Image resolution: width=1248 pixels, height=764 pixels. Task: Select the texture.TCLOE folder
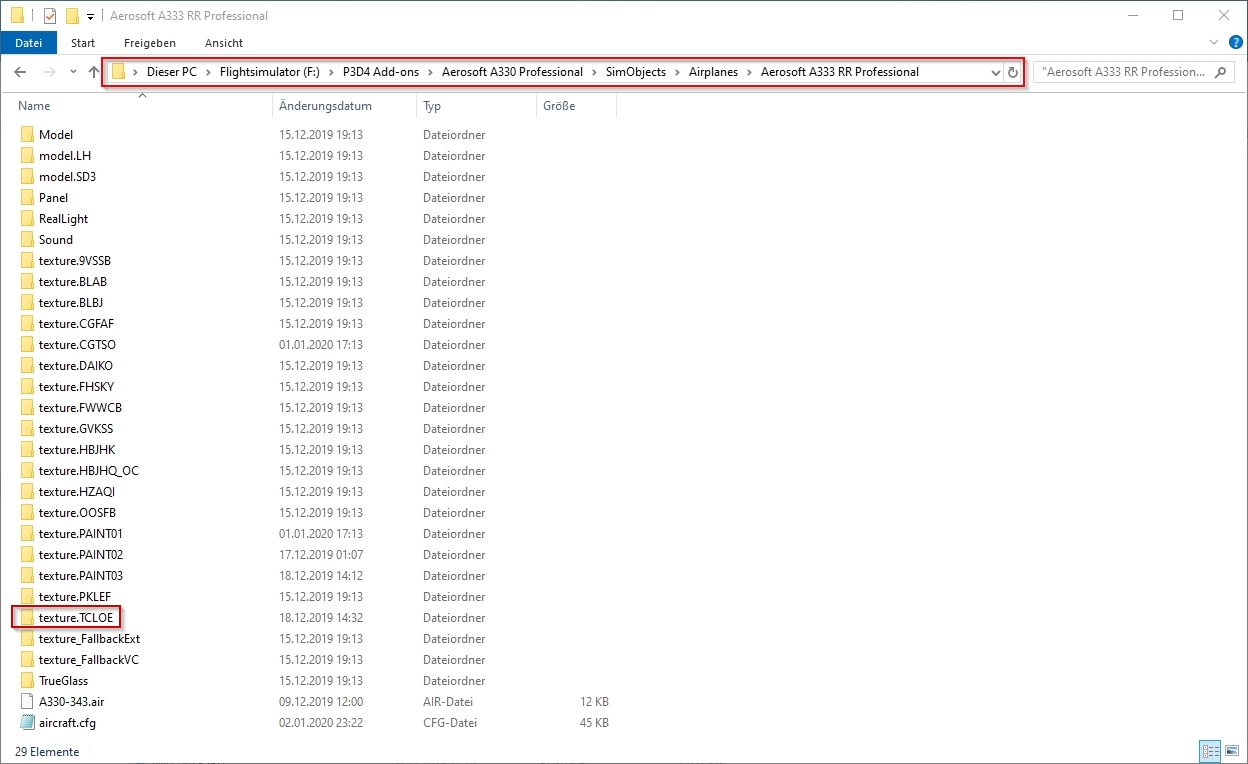point(75,618)
